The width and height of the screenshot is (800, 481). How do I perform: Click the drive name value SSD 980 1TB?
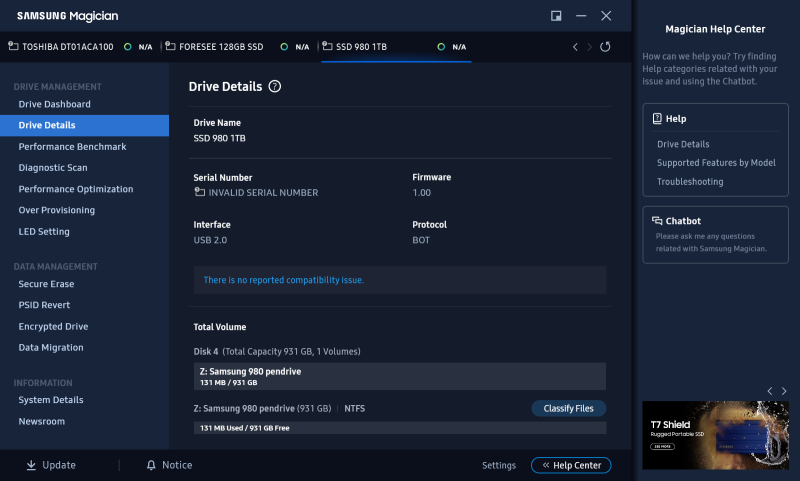[x=219, y=138]
